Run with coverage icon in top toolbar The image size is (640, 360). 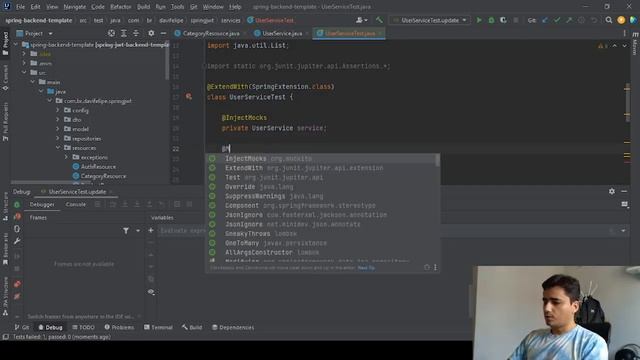pyautogui.click(x=503, y=20)
